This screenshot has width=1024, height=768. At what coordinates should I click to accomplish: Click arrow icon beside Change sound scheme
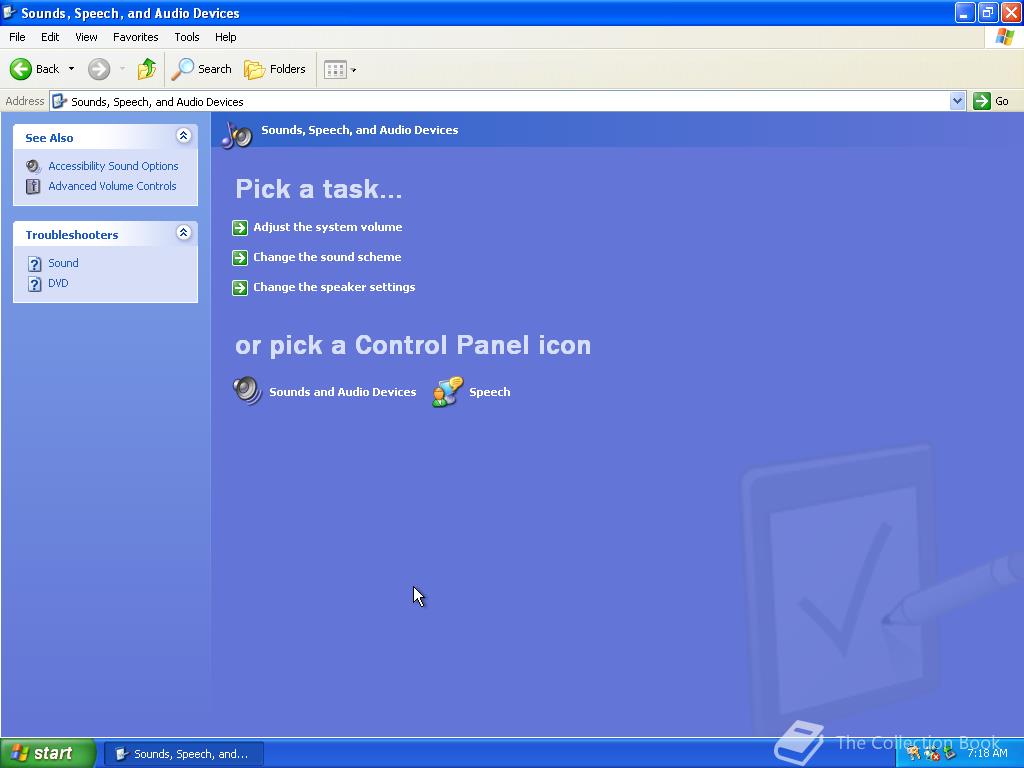click(240, 258)
